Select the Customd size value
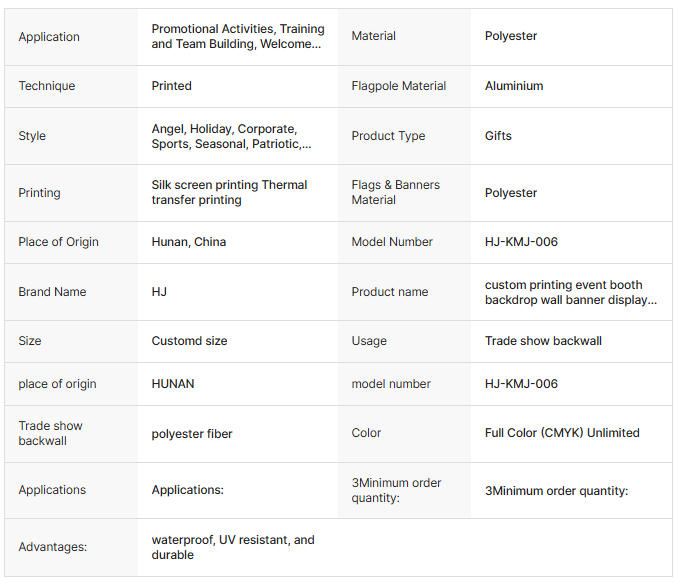The width and height of the screenshot is (675, 585). point(189,341)
